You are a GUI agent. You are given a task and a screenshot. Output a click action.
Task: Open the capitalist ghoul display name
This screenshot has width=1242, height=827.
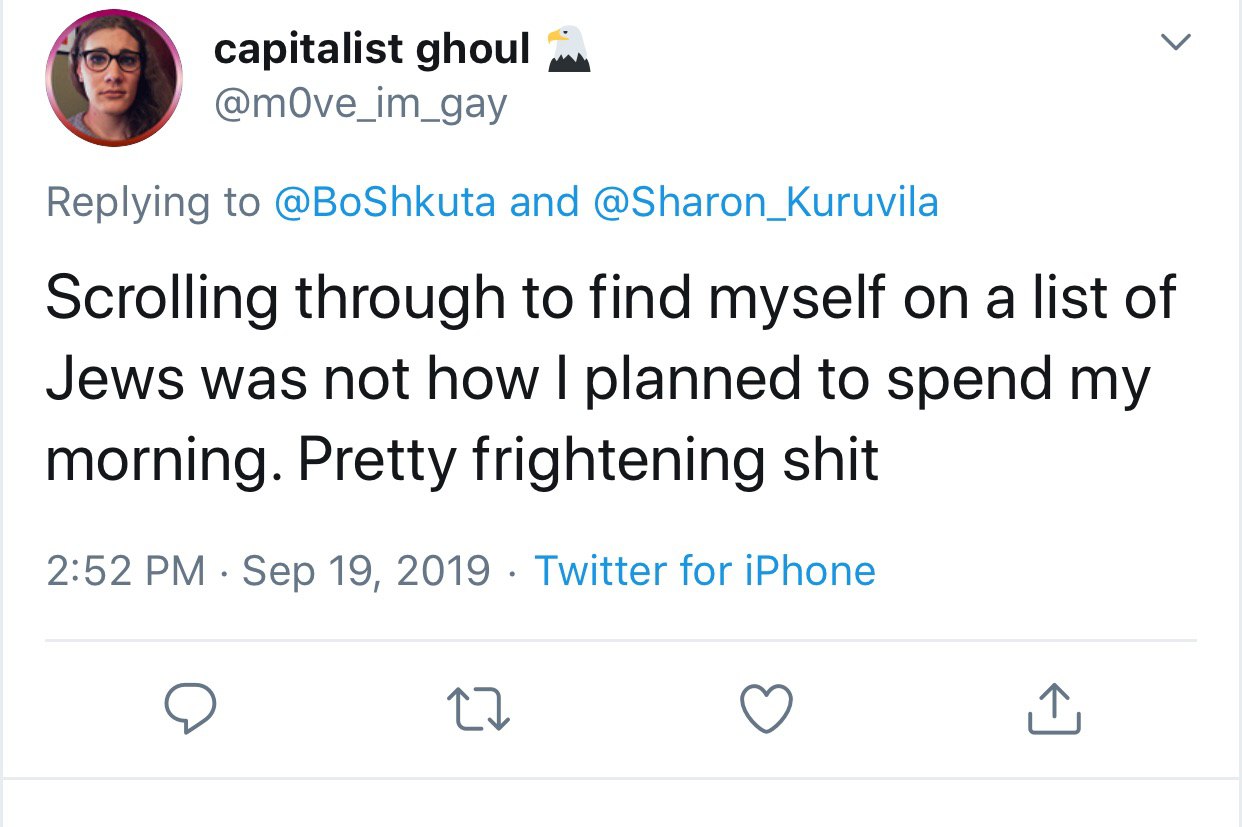click(x=371, y=50)
